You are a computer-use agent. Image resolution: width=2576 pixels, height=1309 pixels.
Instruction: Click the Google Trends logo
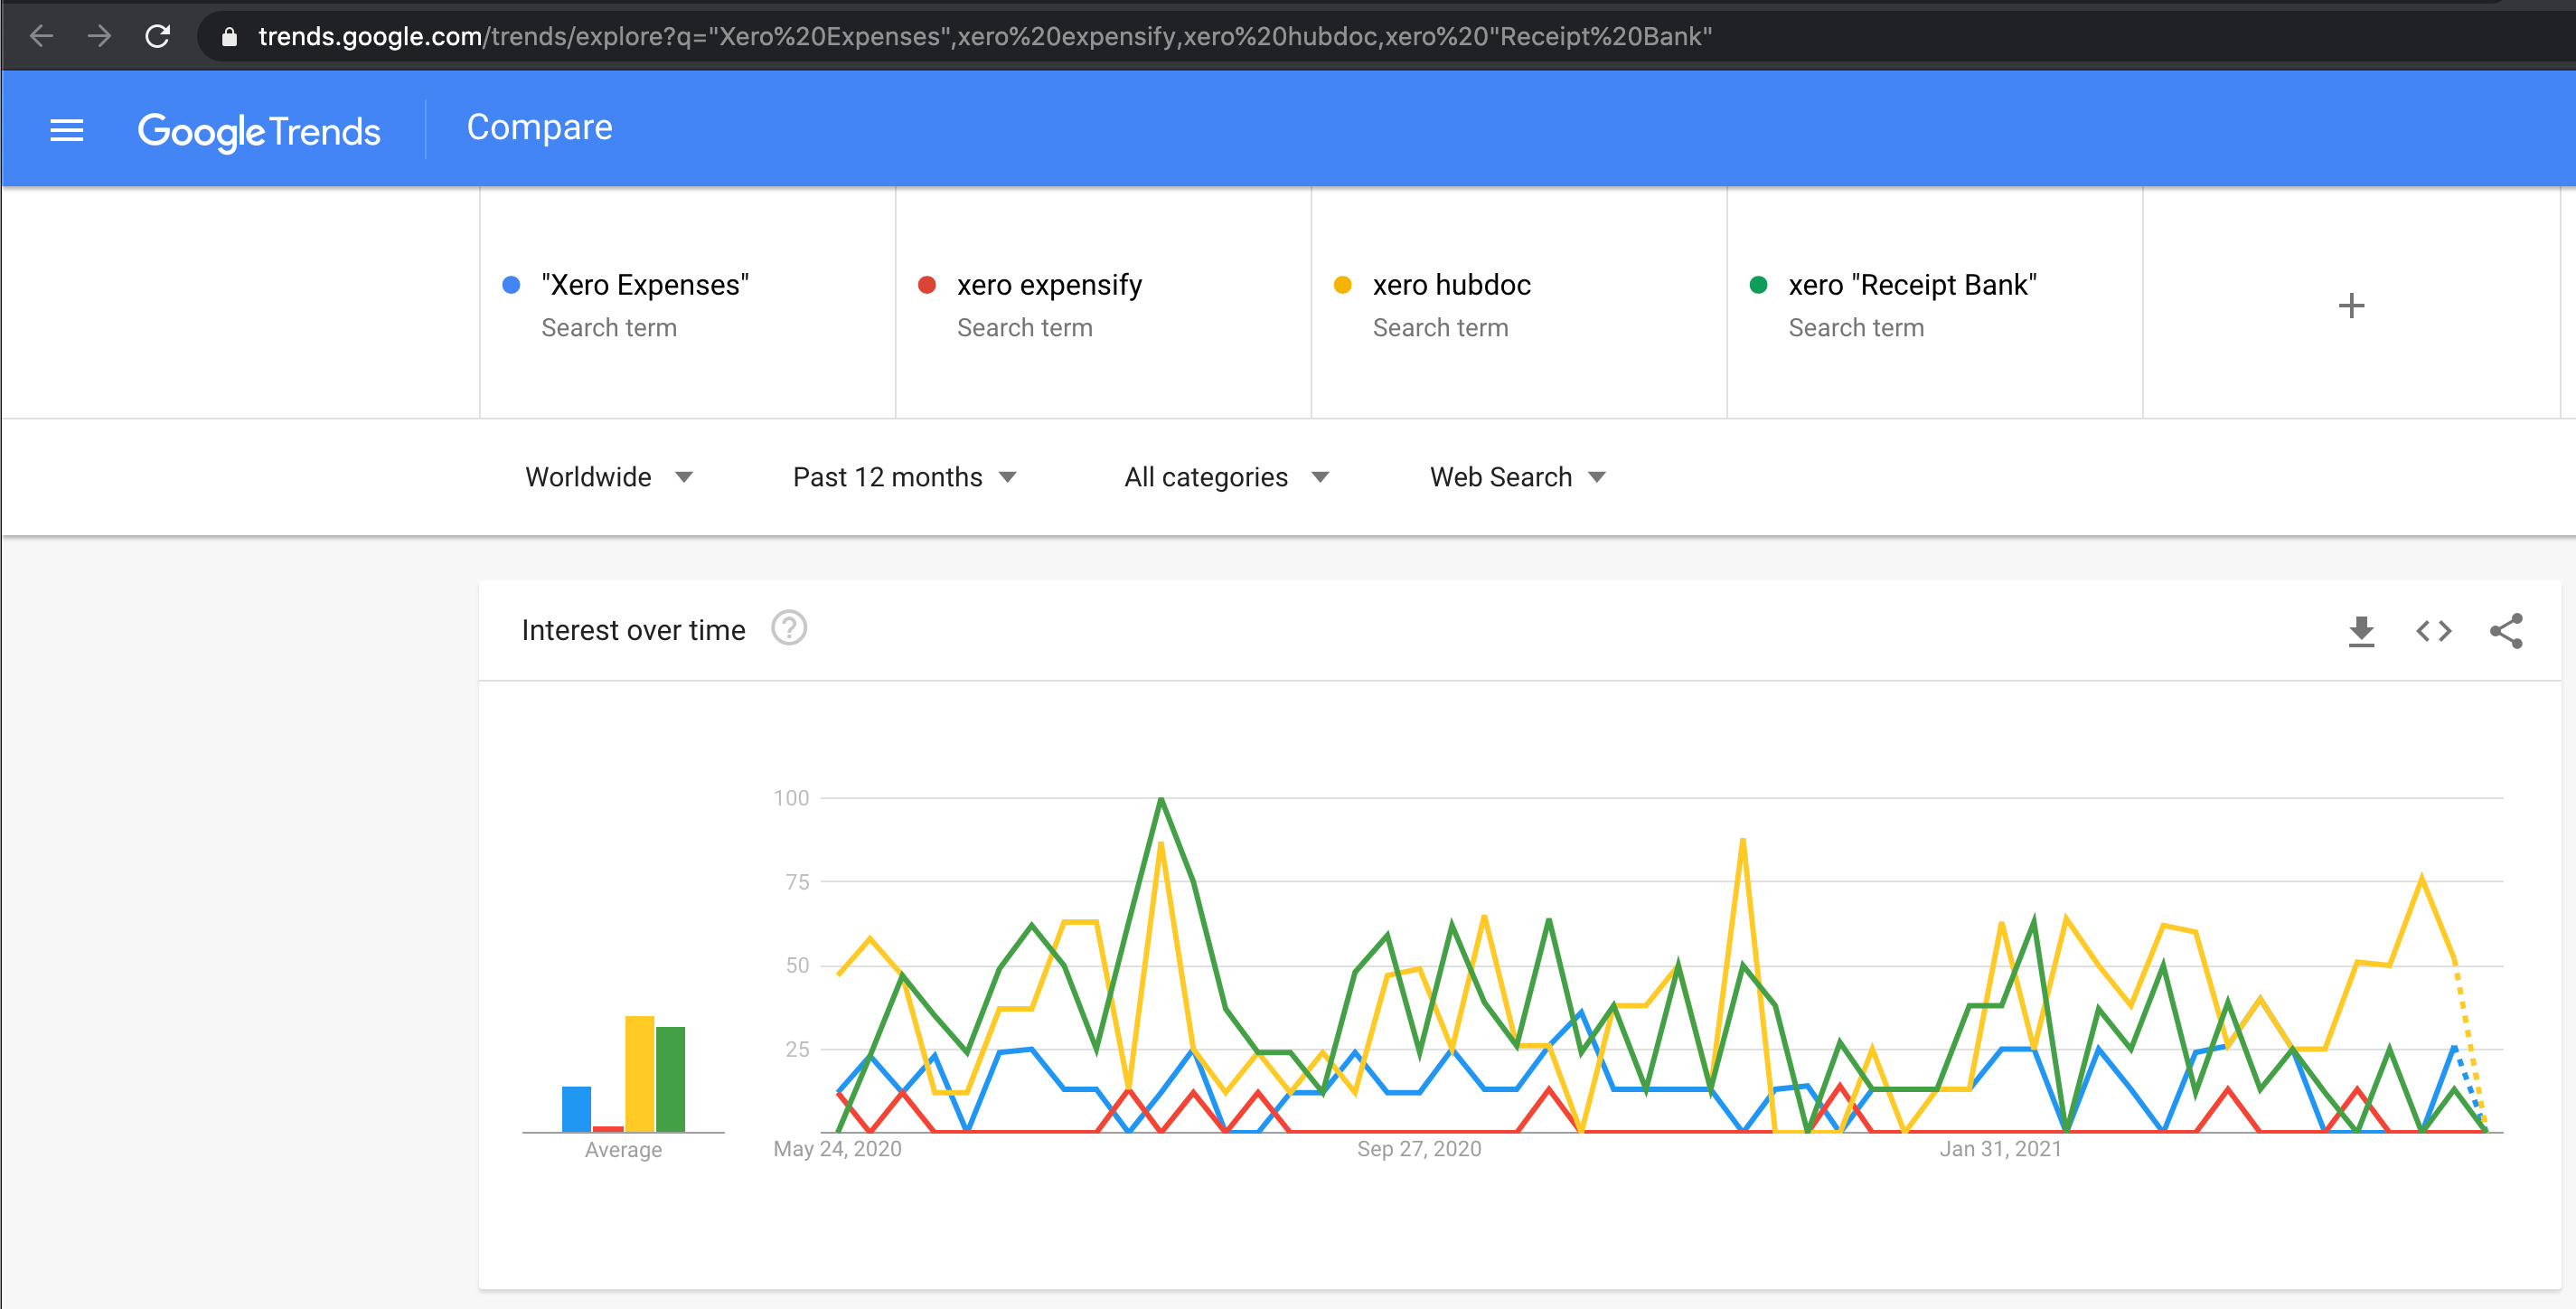click(x=259, y=131)
